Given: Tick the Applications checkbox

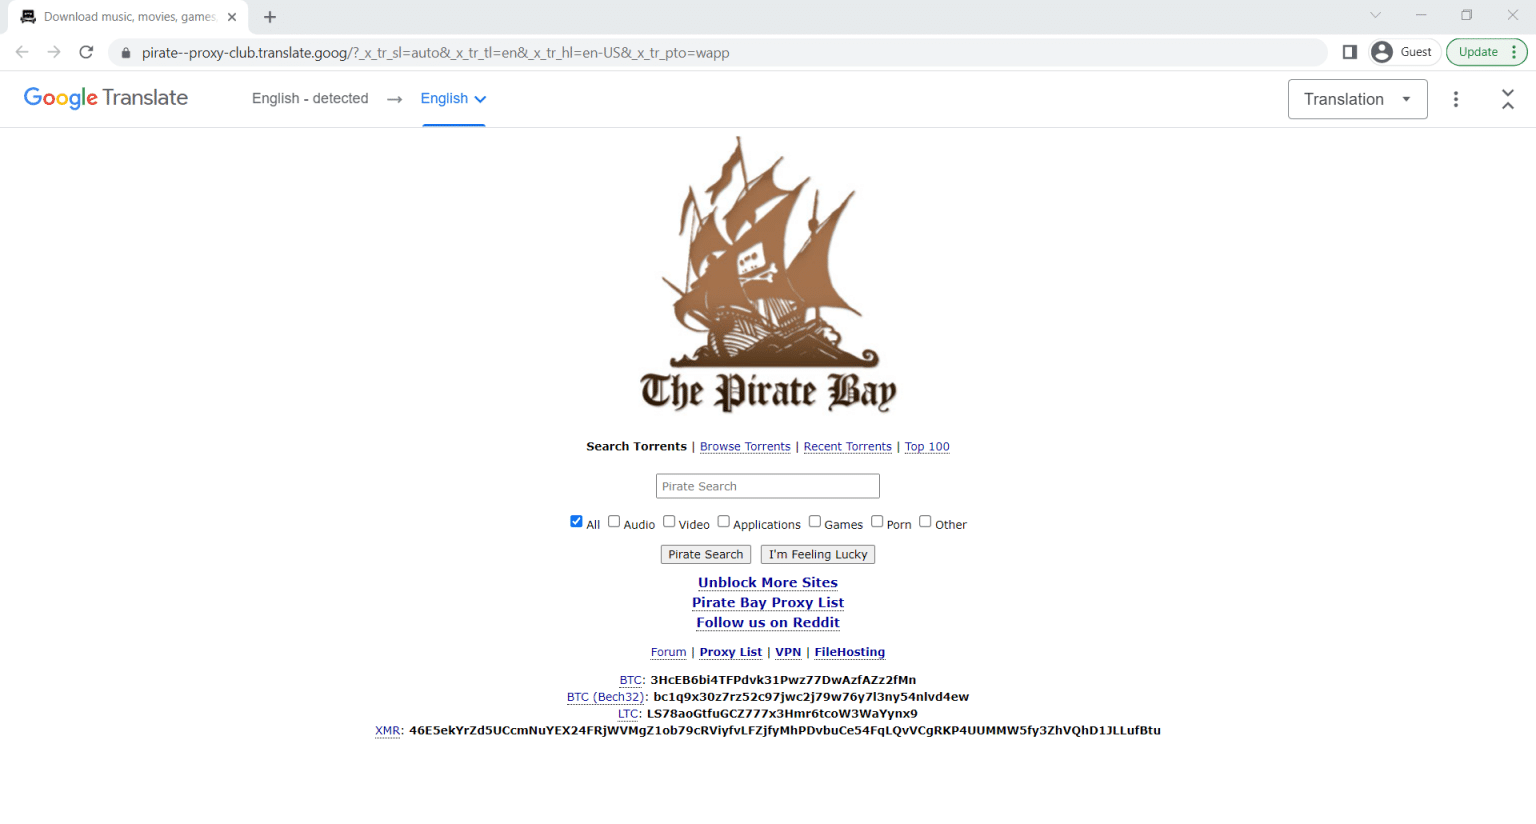Looking at the screenshot, I should pos(723,521).
